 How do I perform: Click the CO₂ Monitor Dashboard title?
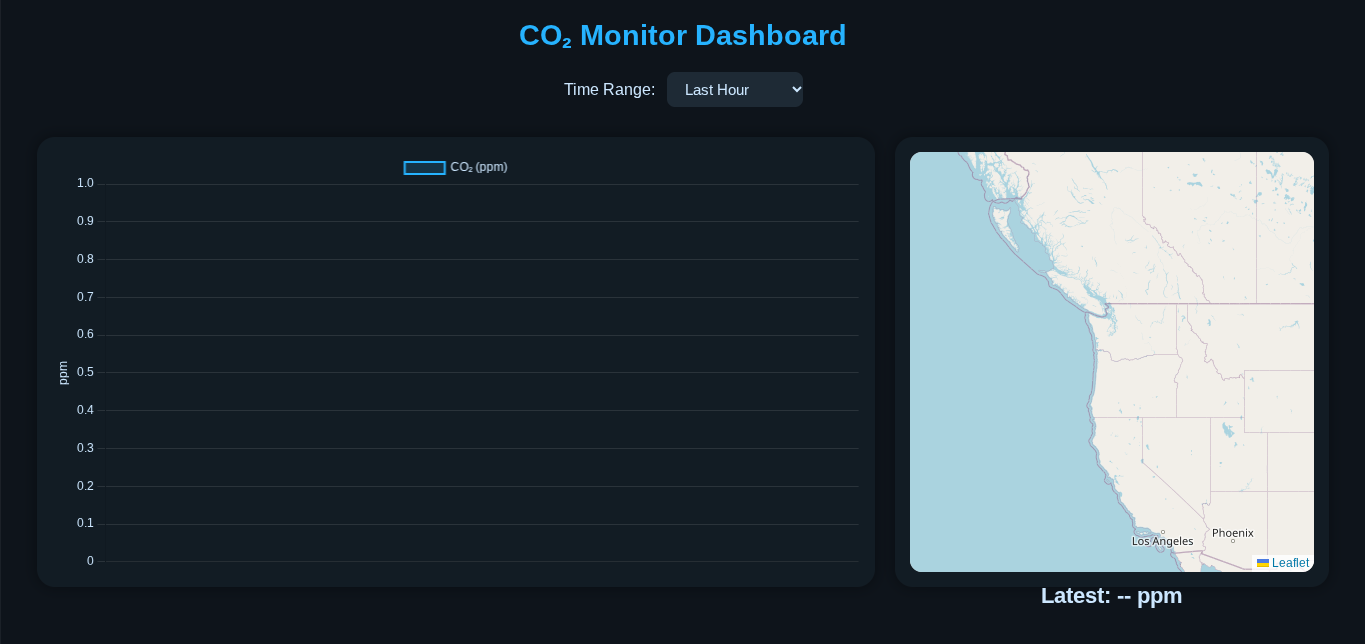[682, 35]
